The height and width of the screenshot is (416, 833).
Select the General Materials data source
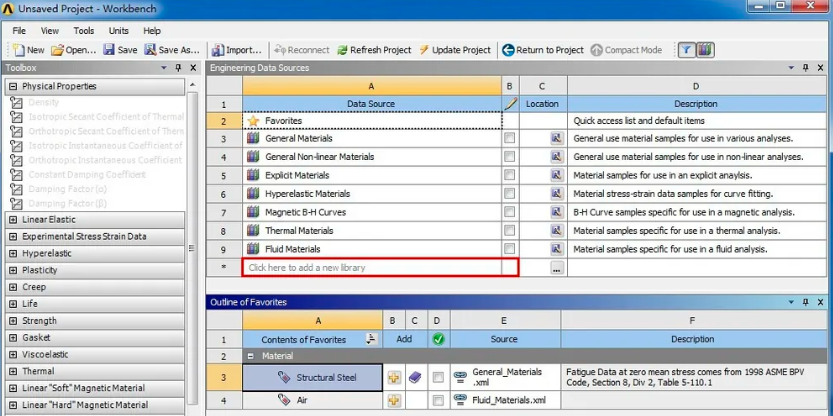372,138
